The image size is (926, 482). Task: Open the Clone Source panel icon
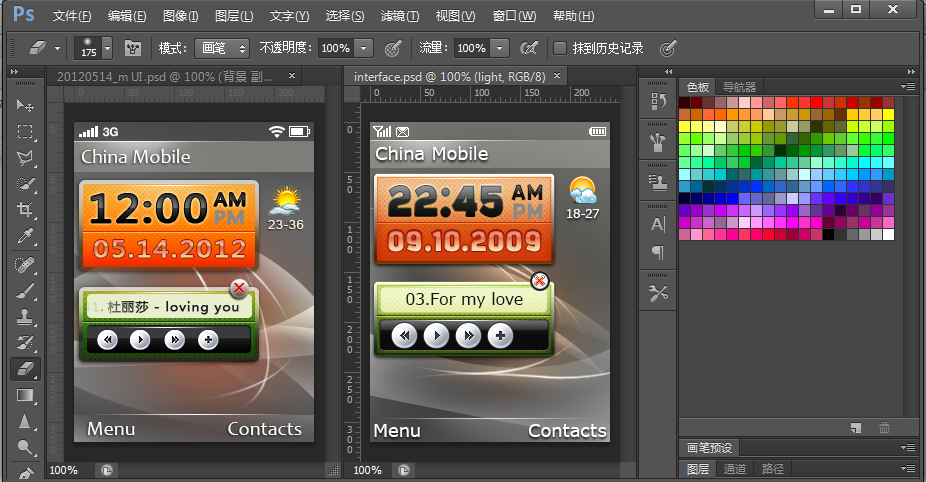click(x=658, y=184)
